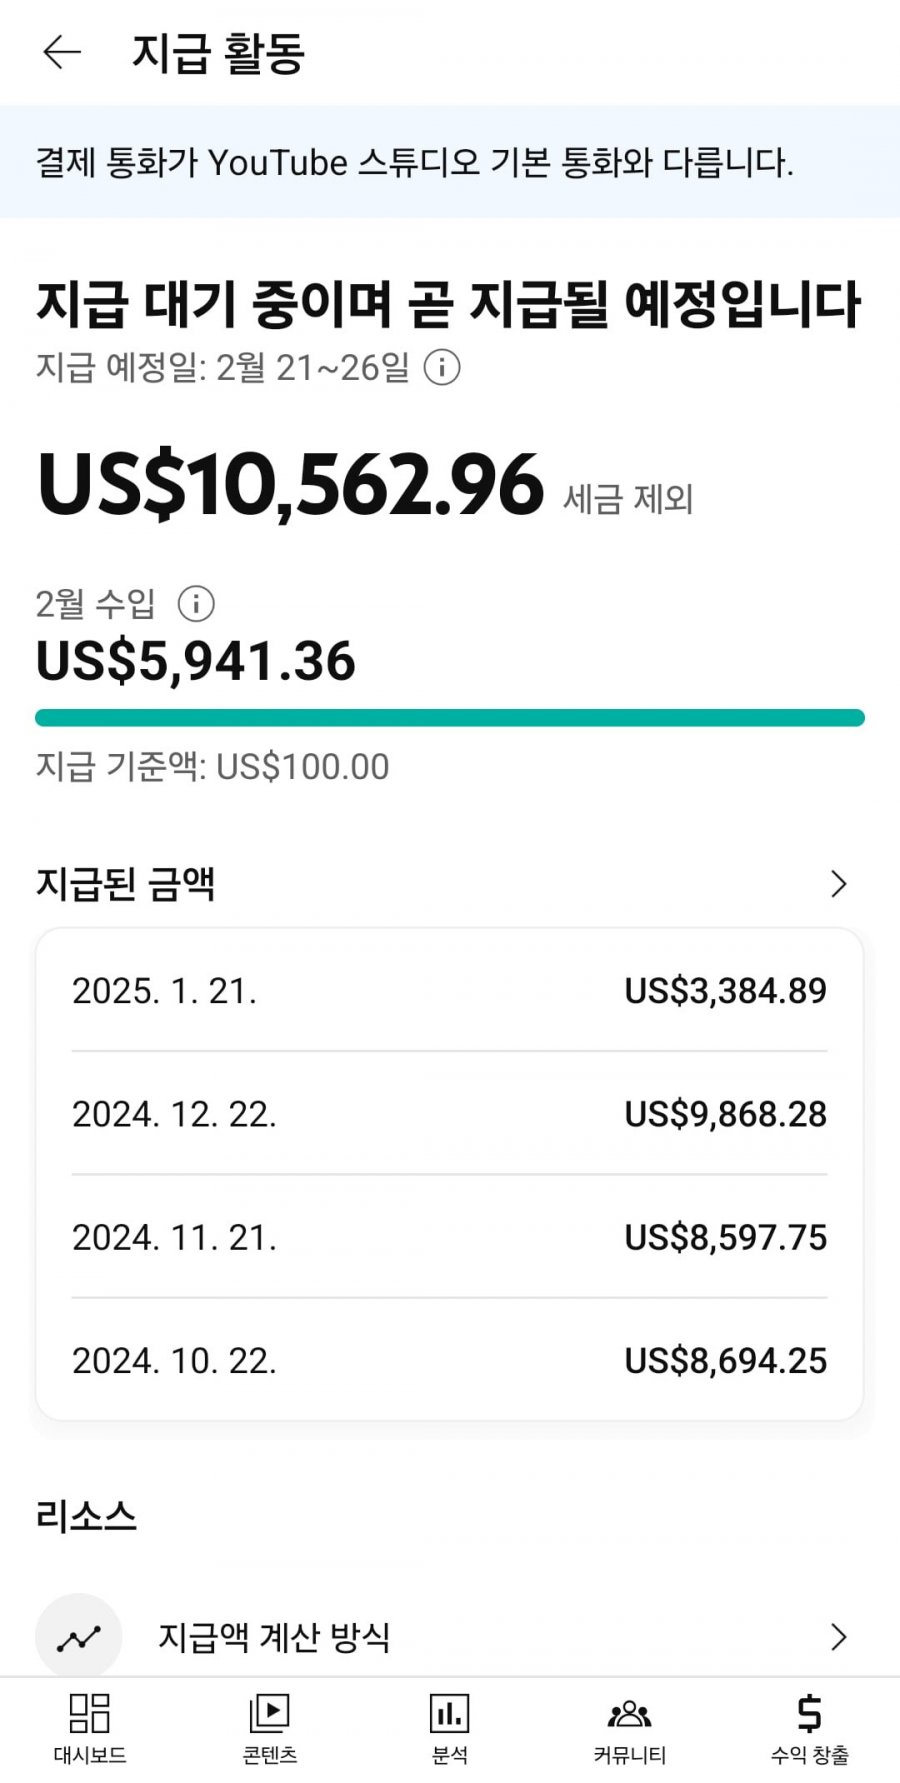This screenshot has width=900, height=1783.
Task: Select the 2024. 12. 22. payment row
Action: [450, 1113]
